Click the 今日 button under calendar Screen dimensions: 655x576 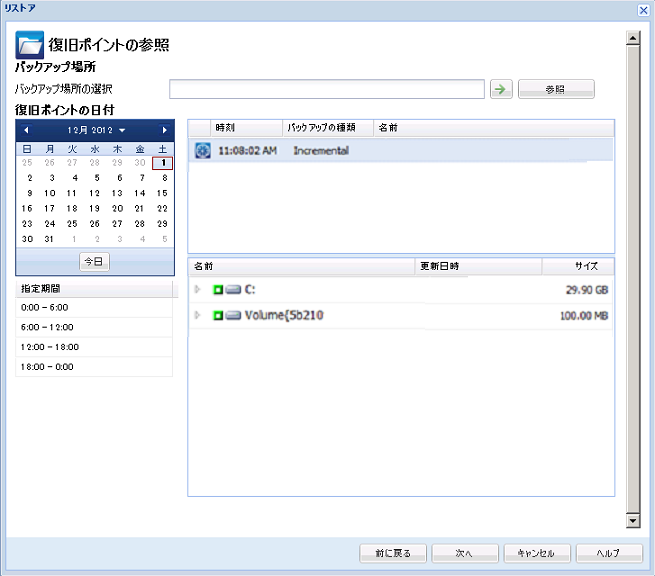95,261
